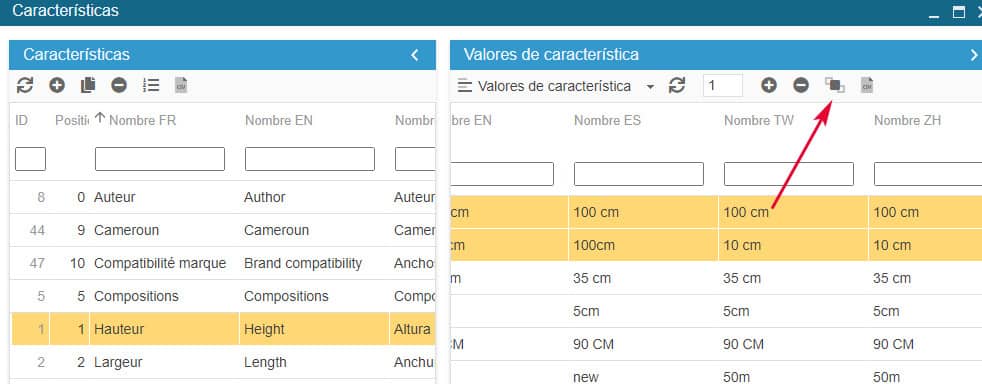
Task: Export feature values to CSV
Action: [867, 85]
